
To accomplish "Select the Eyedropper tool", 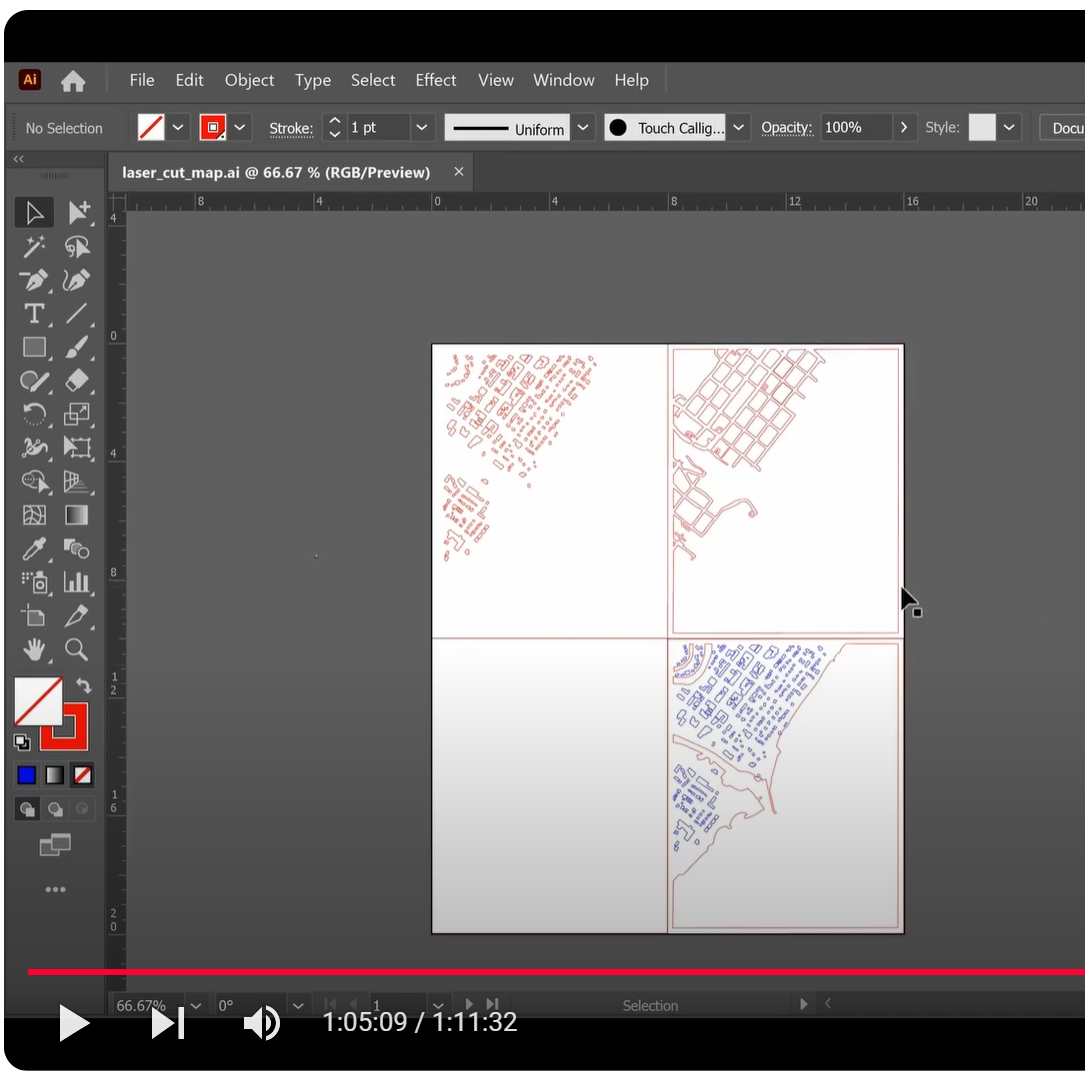I will [x=35, y=549].
